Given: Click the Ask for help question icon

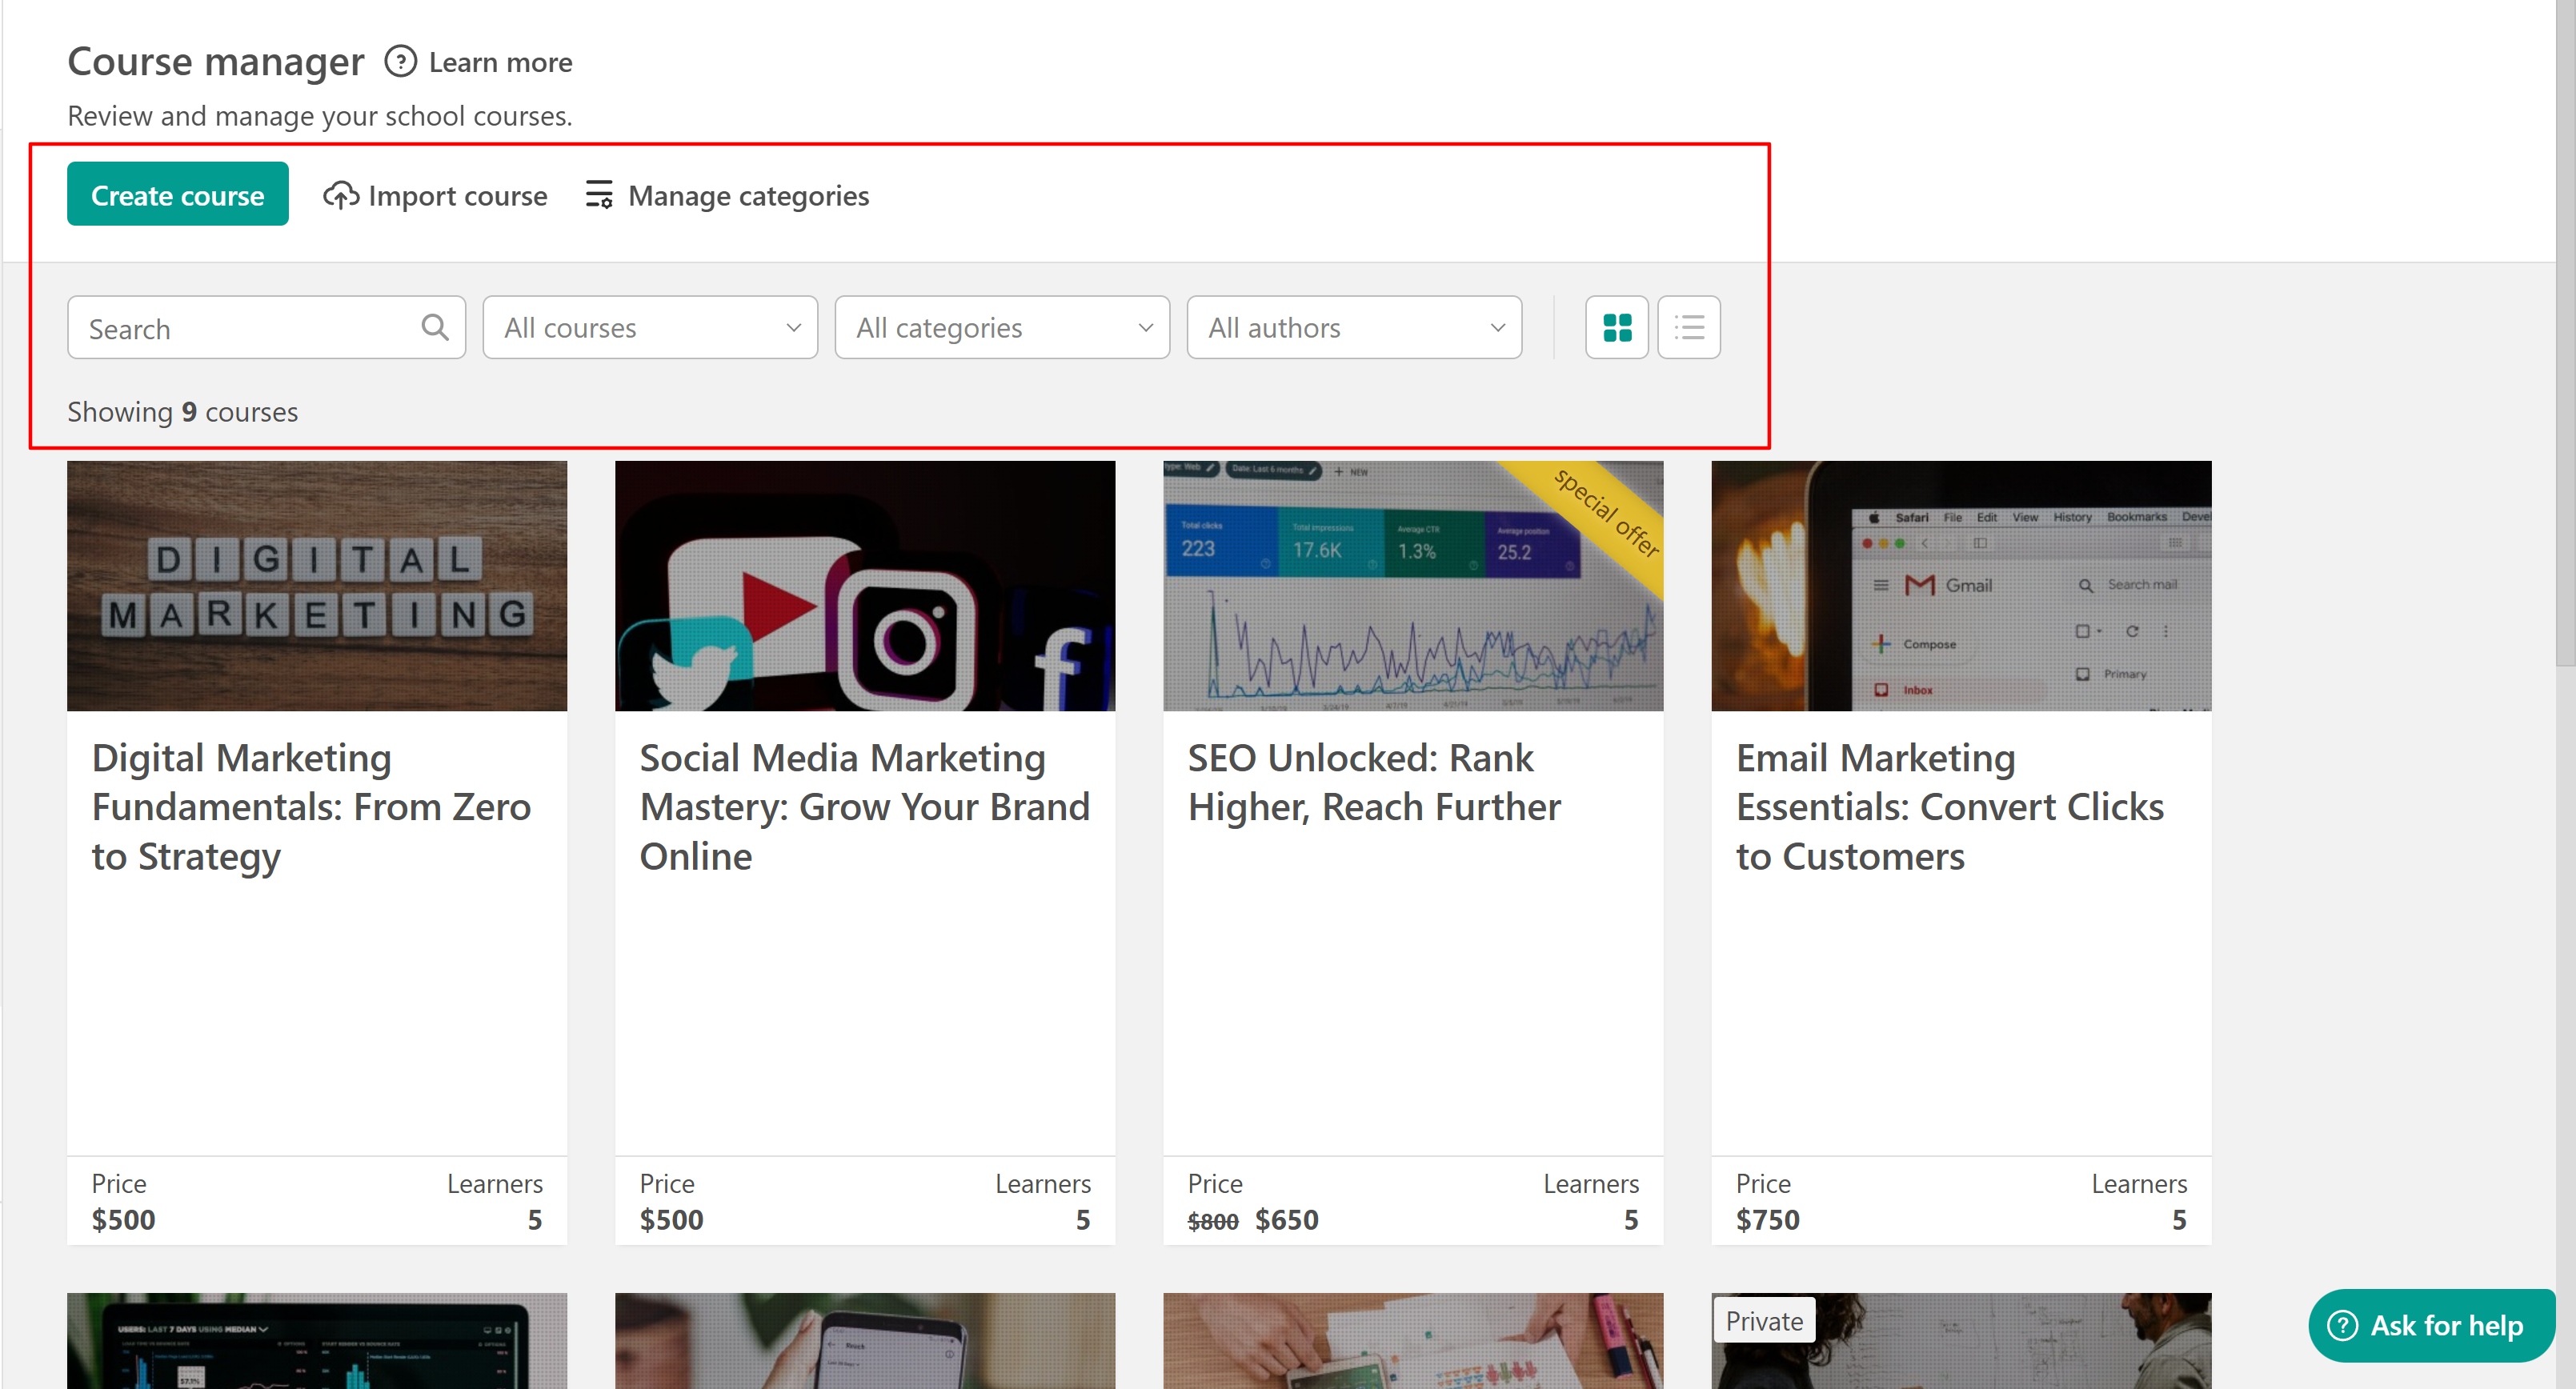Looking at the screenshot, I should (2343, 1325).
